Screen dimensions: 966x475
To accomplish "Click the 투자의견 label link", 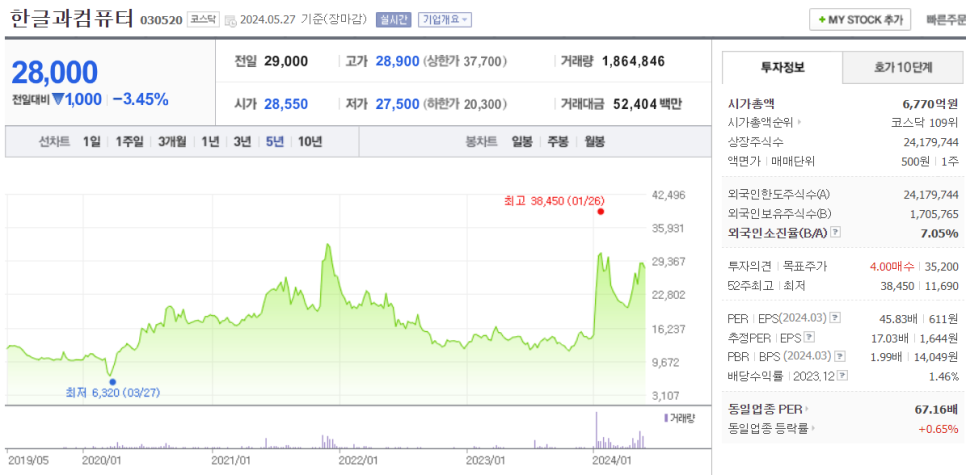I will (x=749, y=266).
